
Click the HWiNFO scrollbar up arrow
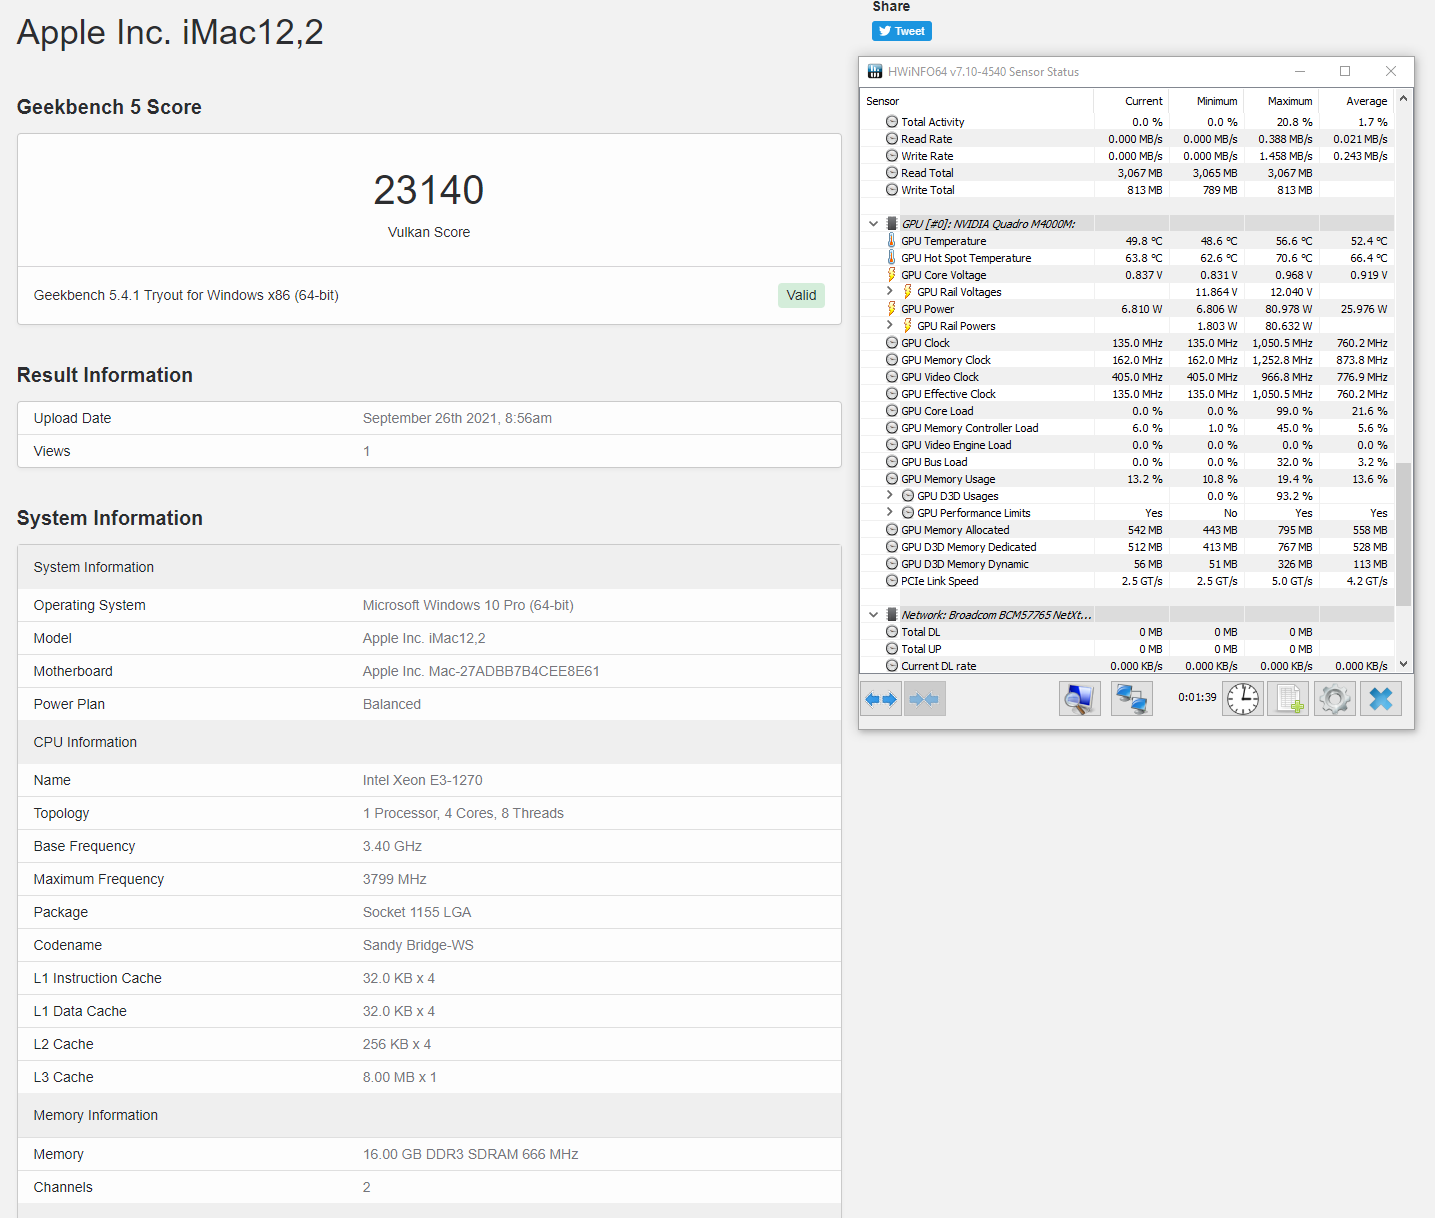pos(1404,98)
